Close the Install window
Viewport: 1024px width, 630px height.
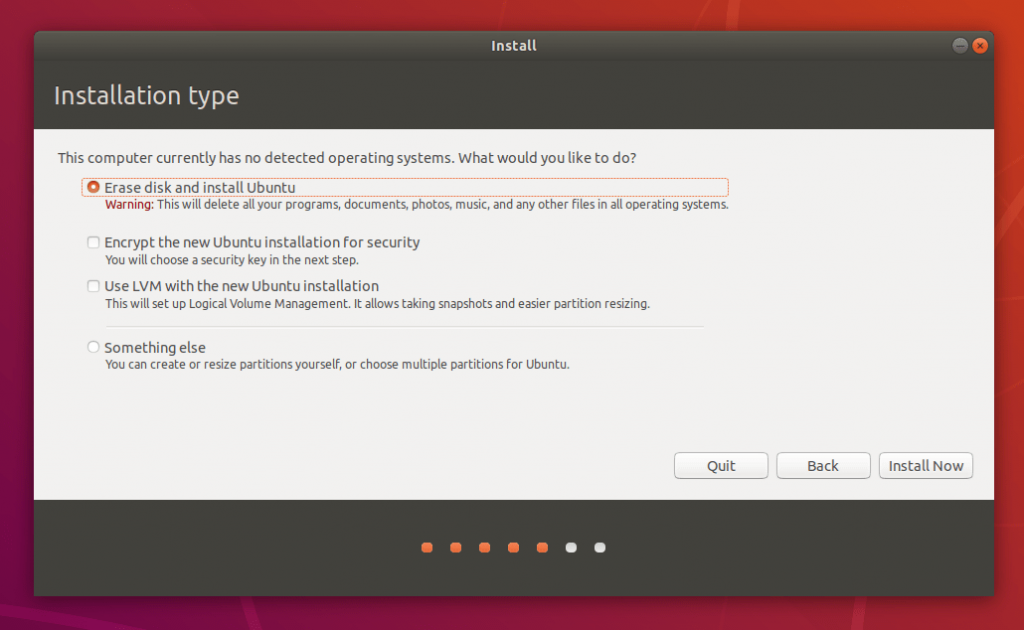coord(980,45)
